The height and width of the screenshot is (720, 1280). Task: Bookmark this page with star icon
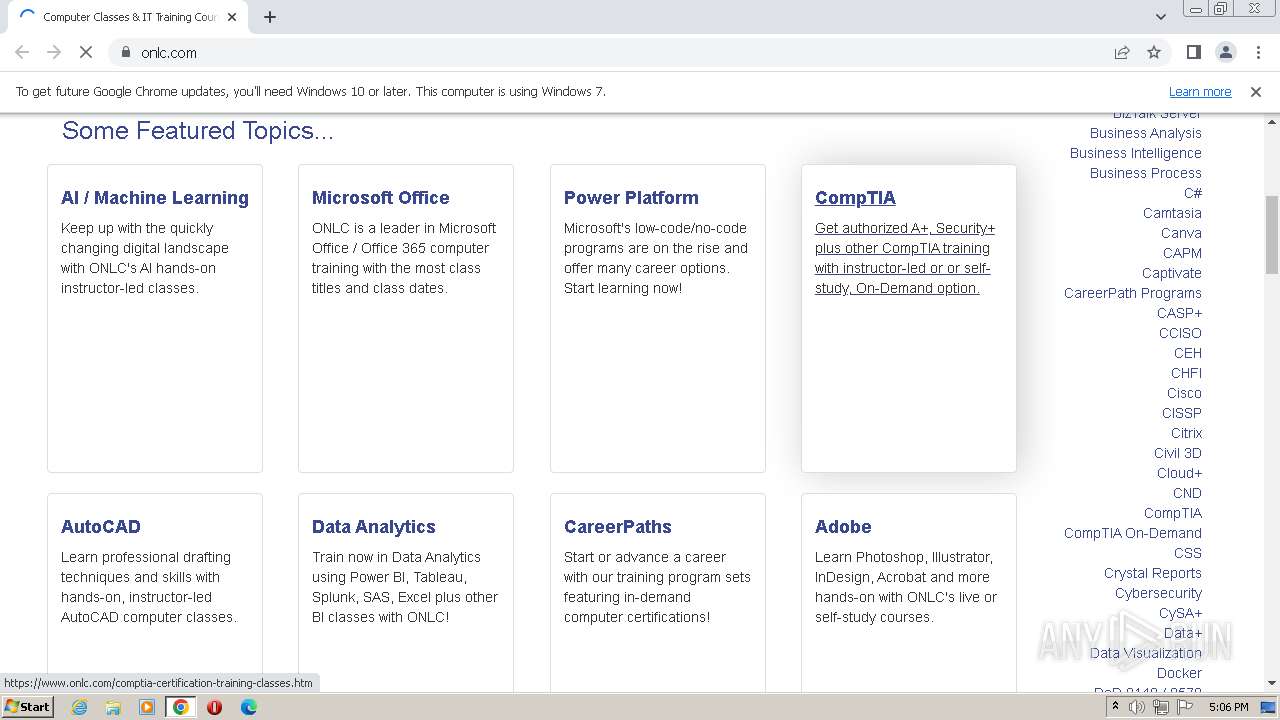[x=1154, y=52]
